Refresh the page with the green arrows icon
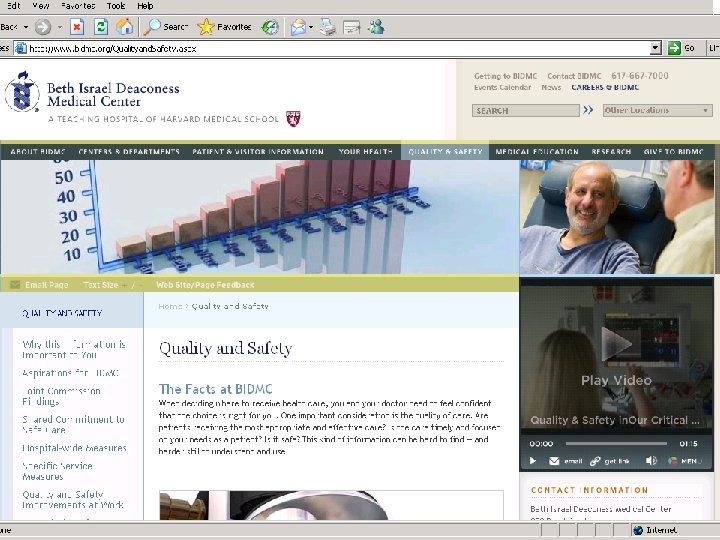Viewport: 720px width, 540px height. pos(101,27)
